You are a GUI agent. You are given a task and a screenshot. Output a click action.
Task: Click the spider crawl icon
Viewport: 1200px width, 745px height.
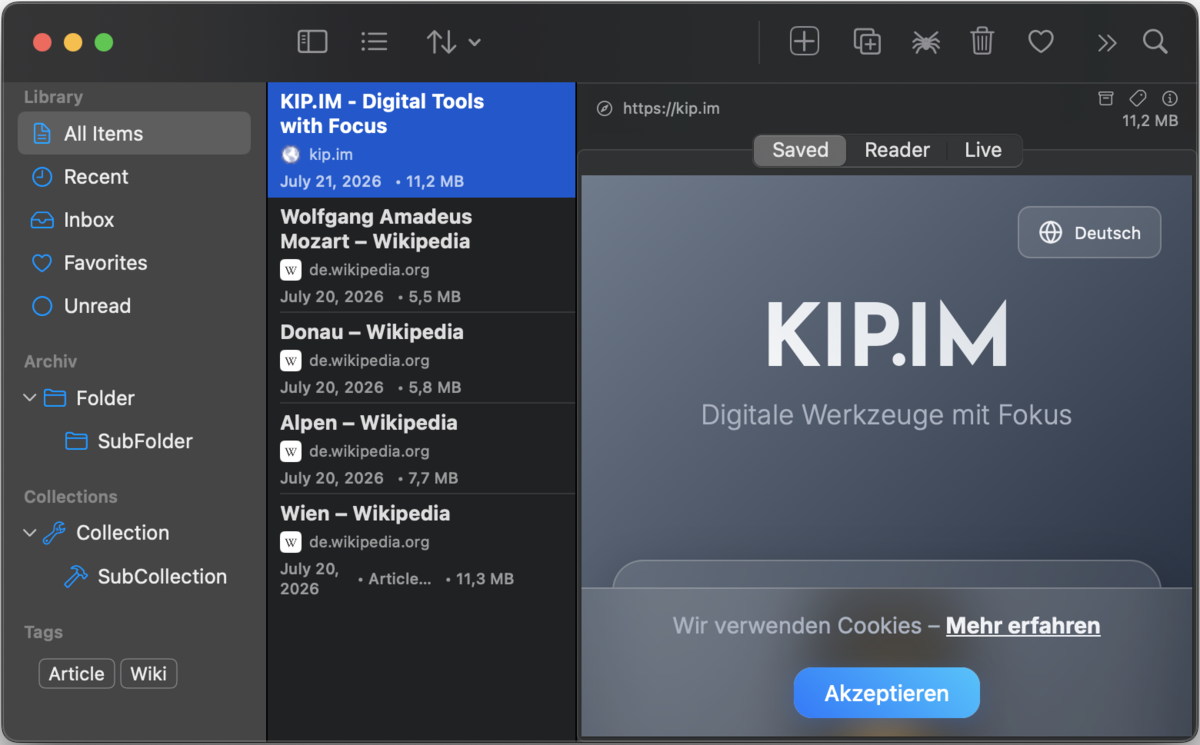pos(925,42)
